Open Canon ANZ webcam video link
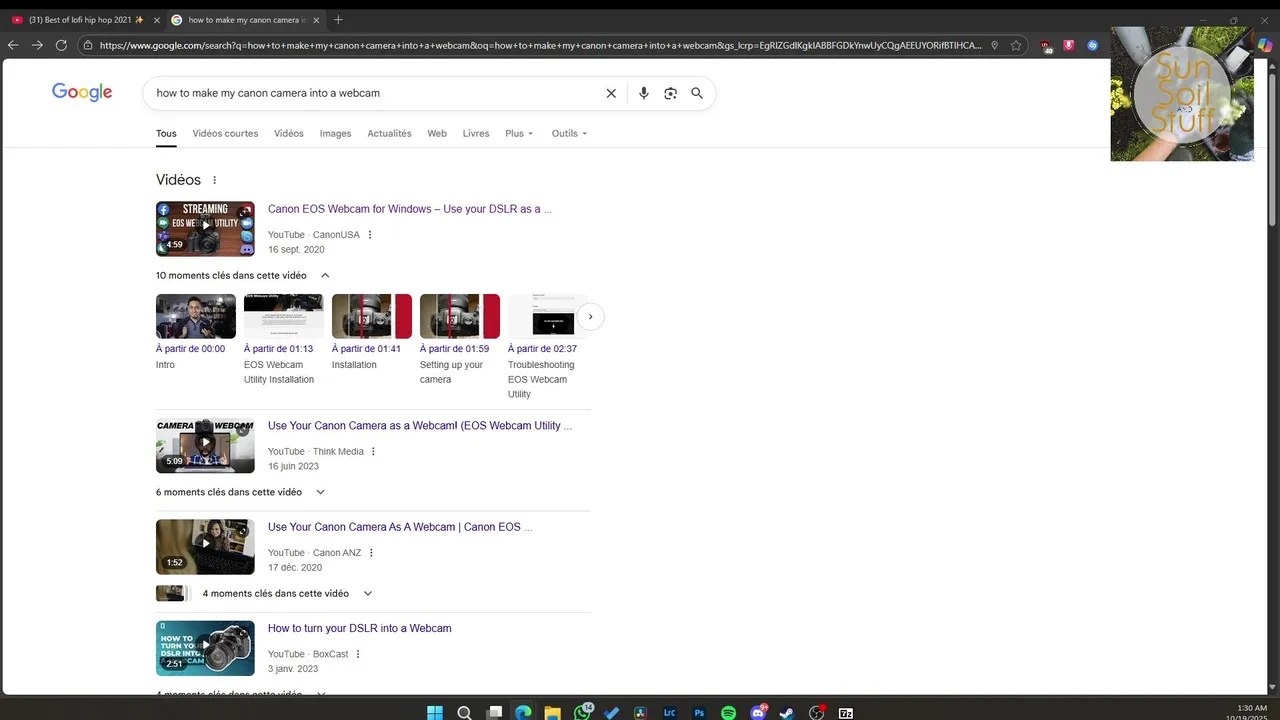1280x720 pixels. [400, 527]
